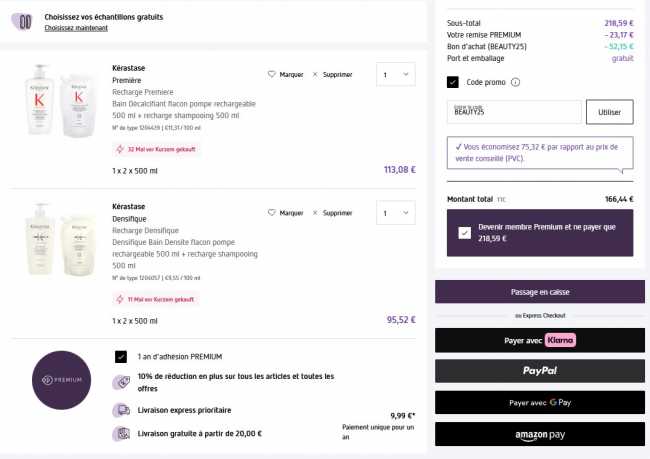Click X icon to remove Kérastase Première
The width and height of the screenshot is (650, 459).
tap(315, 74)
